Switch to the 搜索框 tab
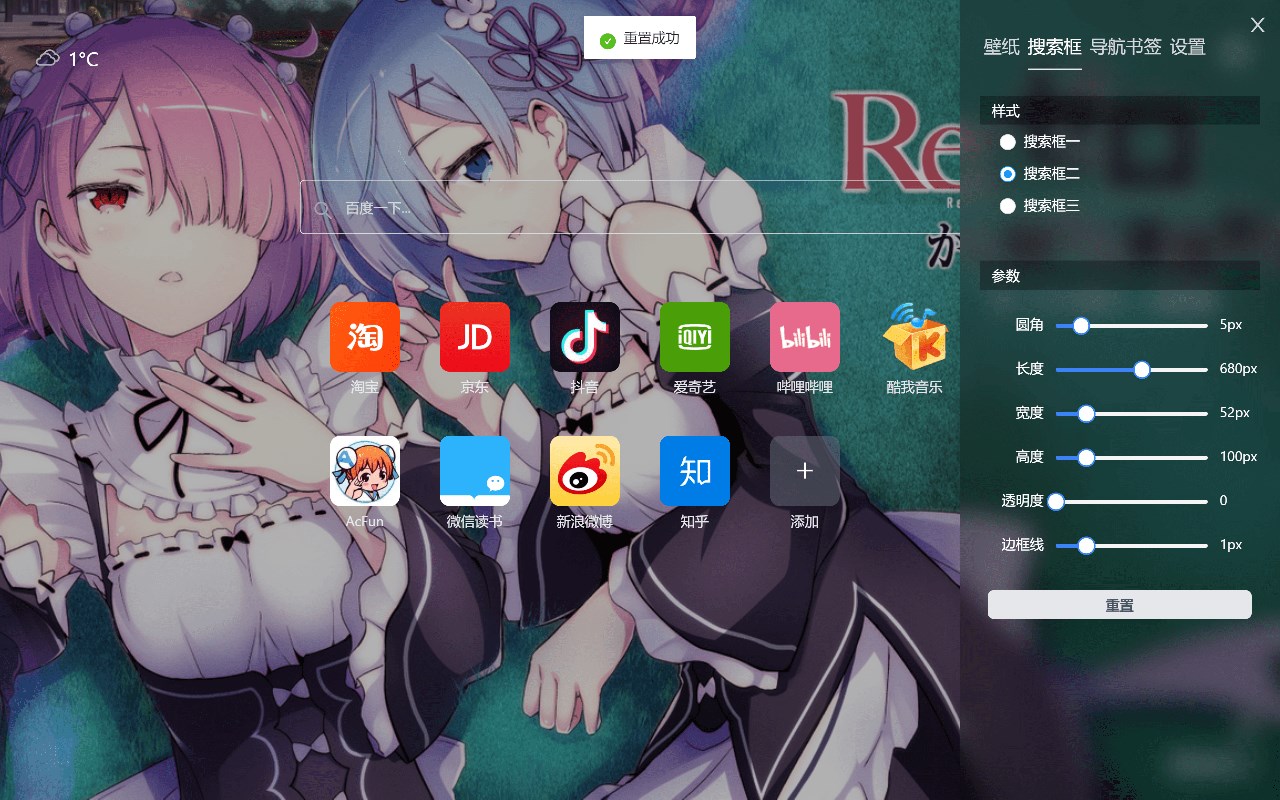This screenshot has height=800, width=1280. [1055, 47]
